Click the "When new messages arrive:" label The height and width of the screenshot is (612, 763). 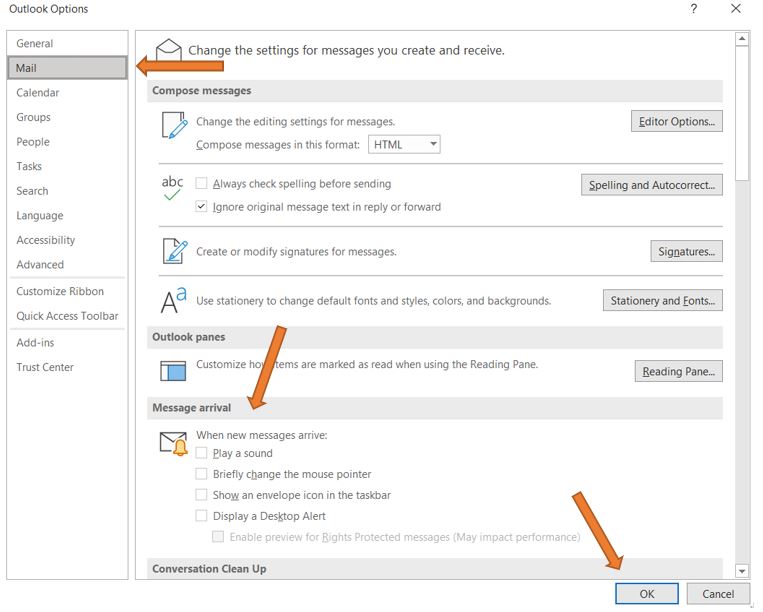coord(261,435)
